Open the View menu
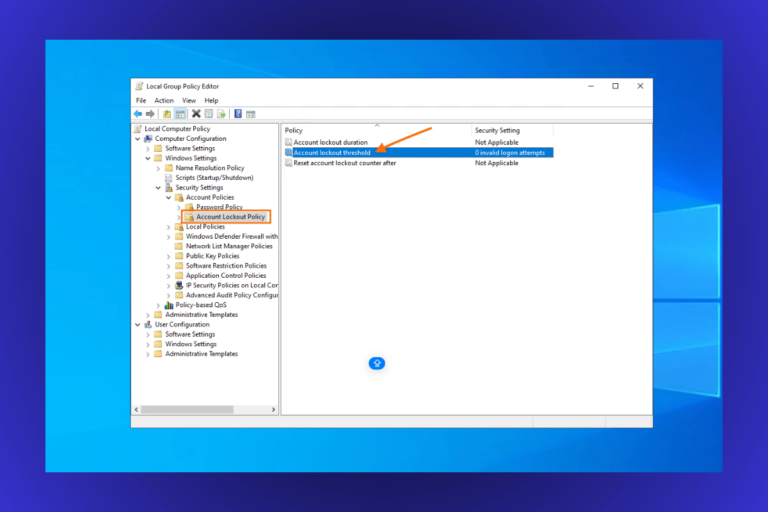The width and height of the screenshot is (768, 512). click(188, 101)
